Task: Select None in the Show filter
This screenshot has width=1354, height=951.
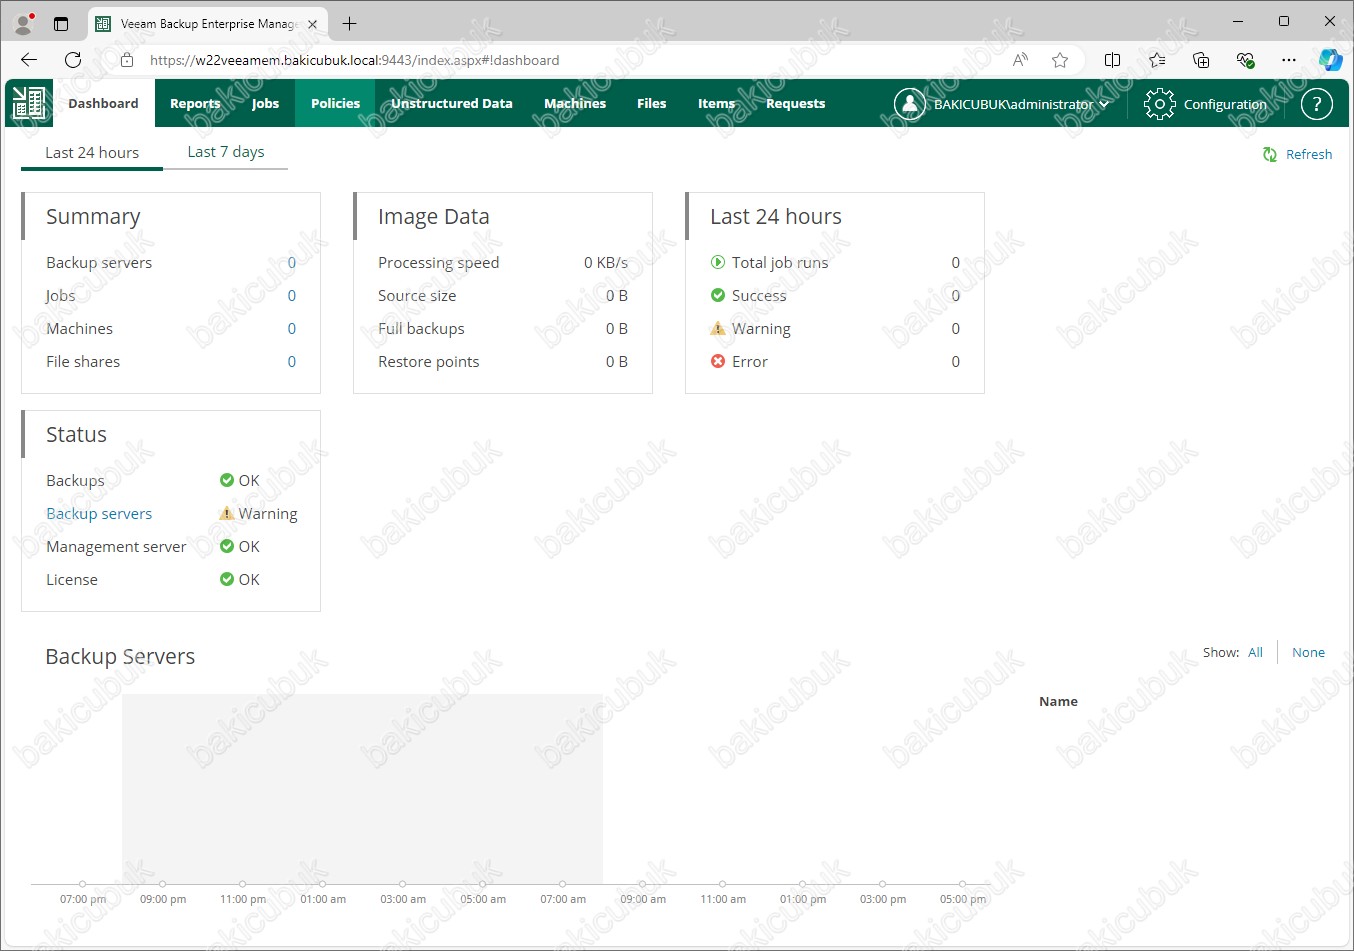Action: (1308, 652)
